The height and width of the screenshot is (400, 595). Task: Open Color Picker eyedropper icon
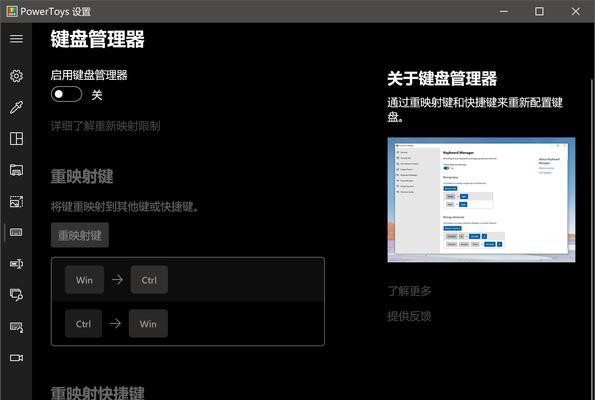pyautogui.click(x=16, y=107)
